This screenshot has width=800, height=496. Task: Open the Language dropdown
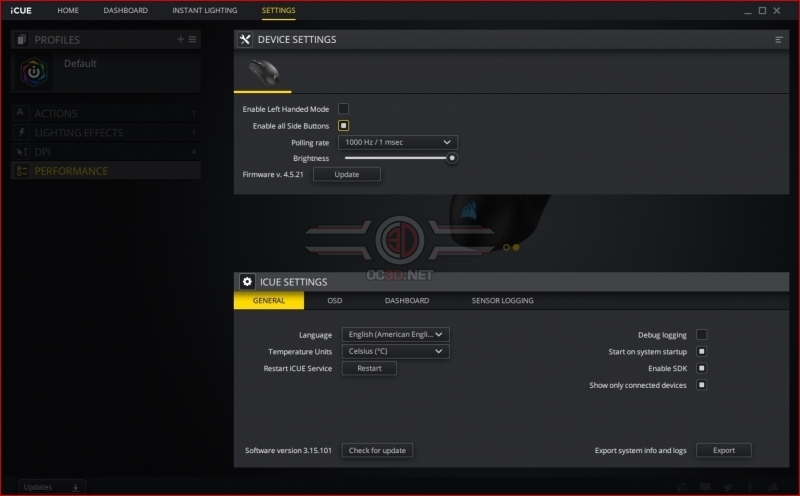[395, 334]
